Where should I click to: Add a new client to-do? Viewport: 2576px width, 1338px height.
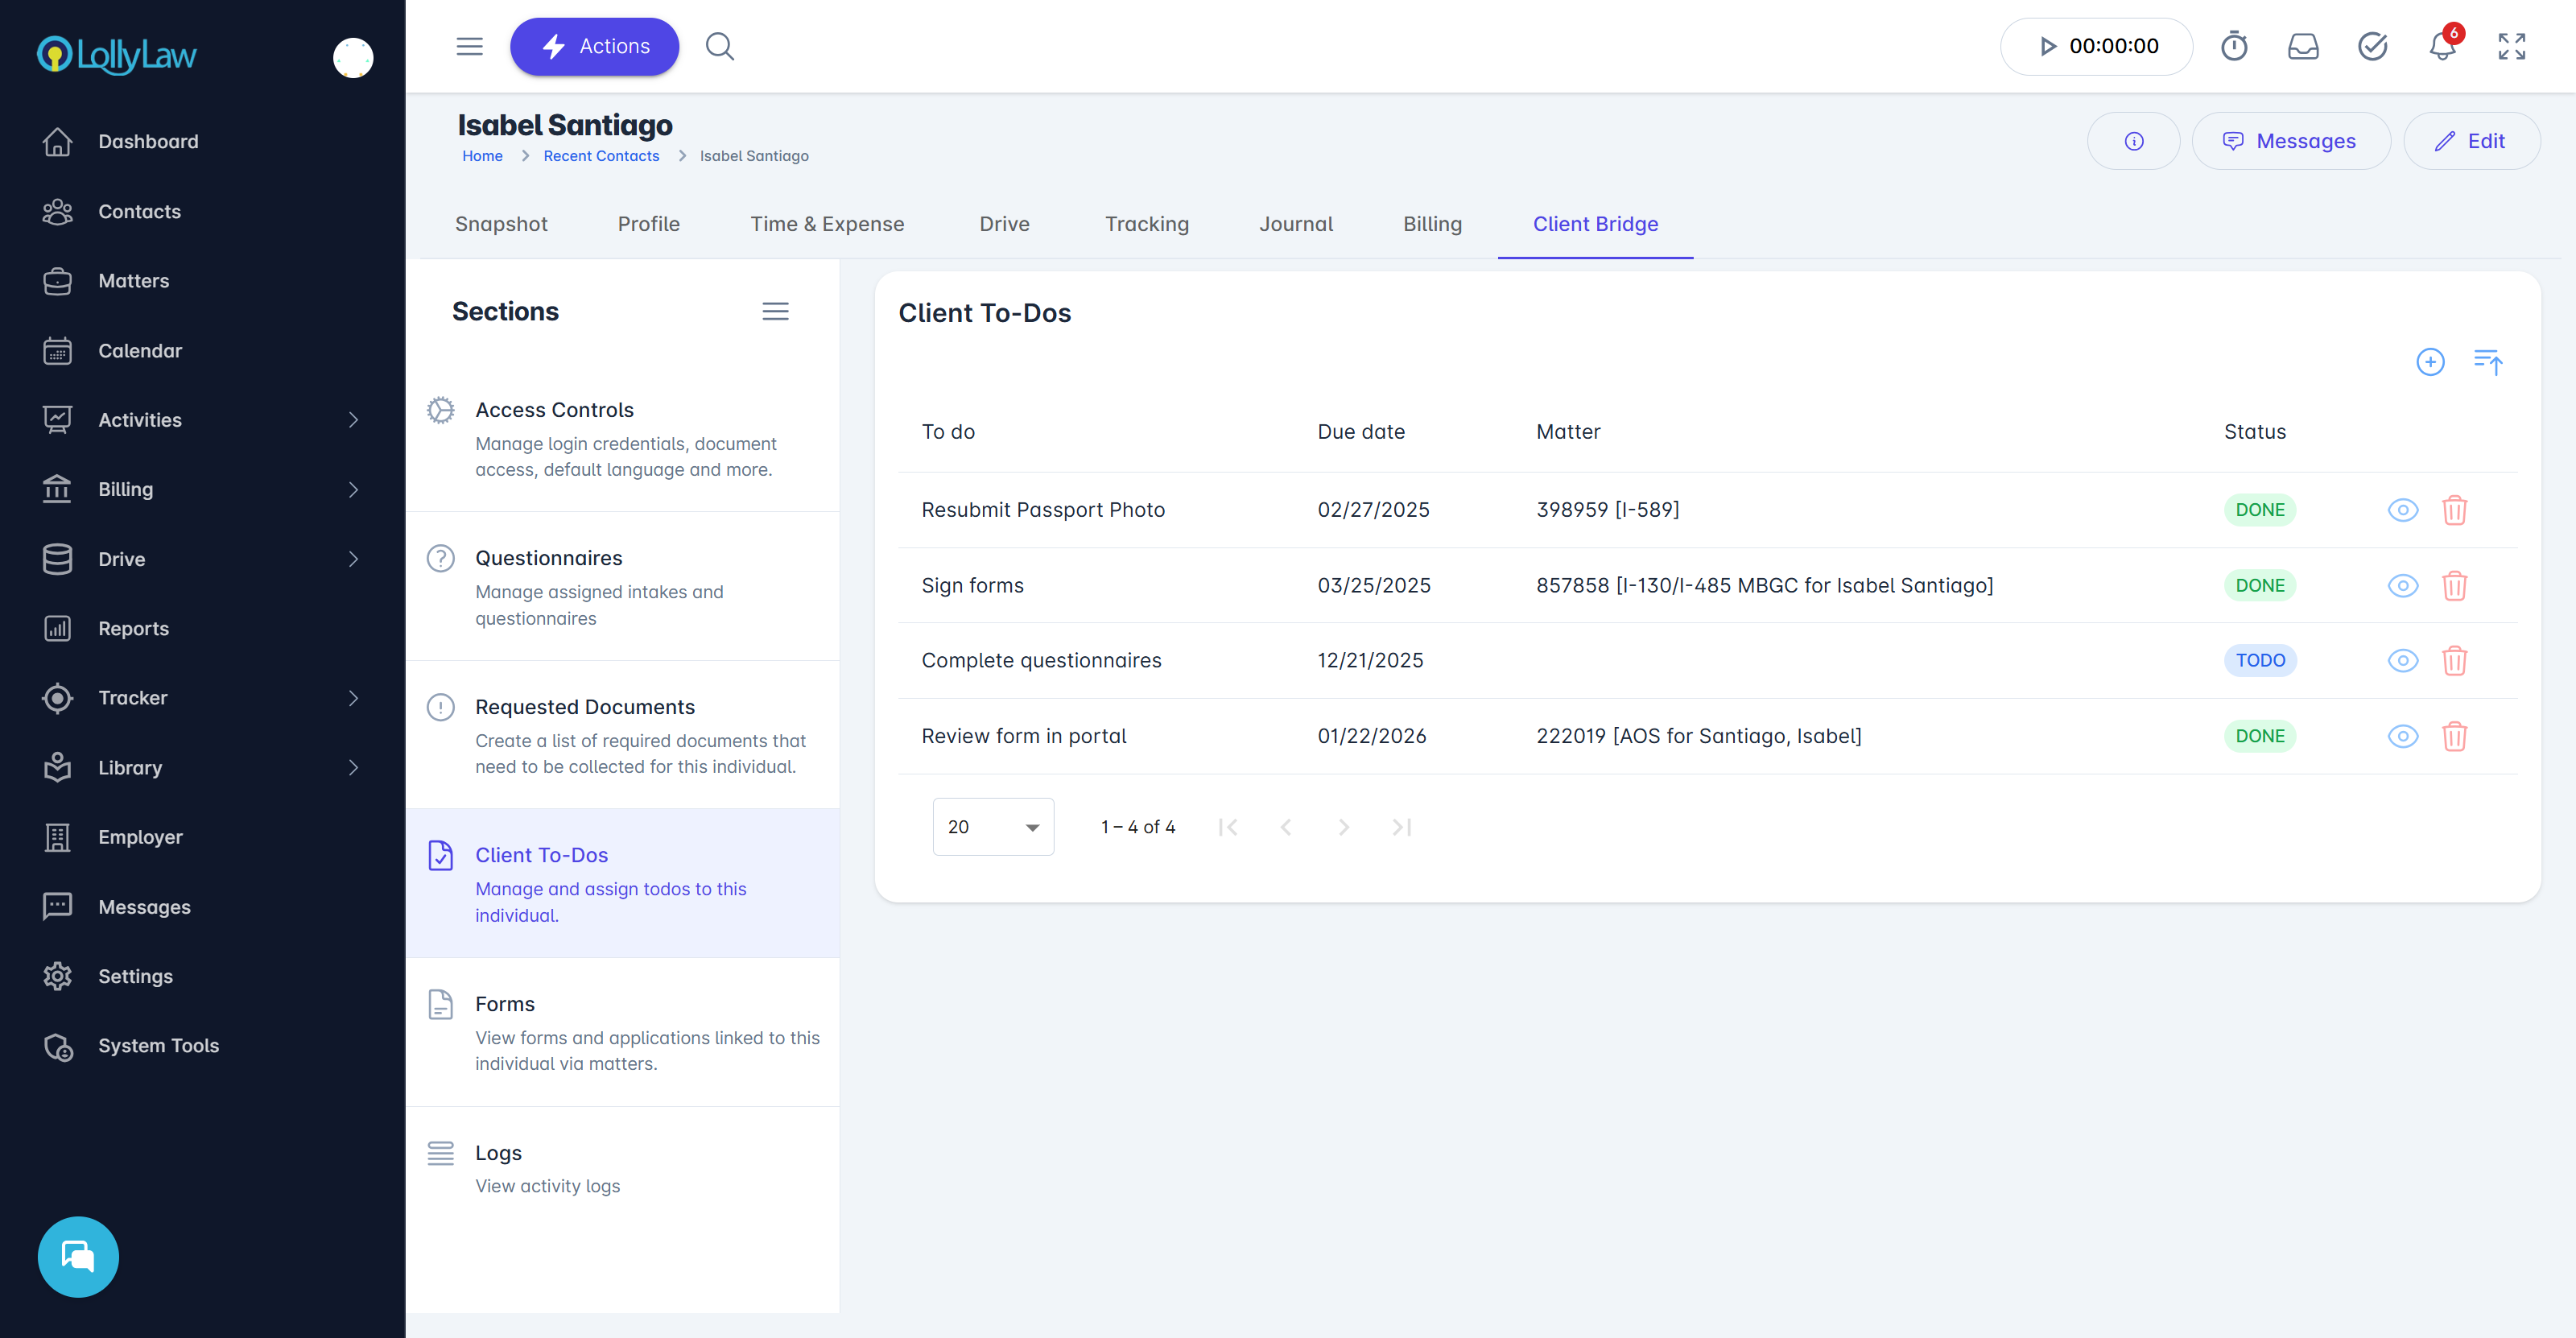point(2430,361)
